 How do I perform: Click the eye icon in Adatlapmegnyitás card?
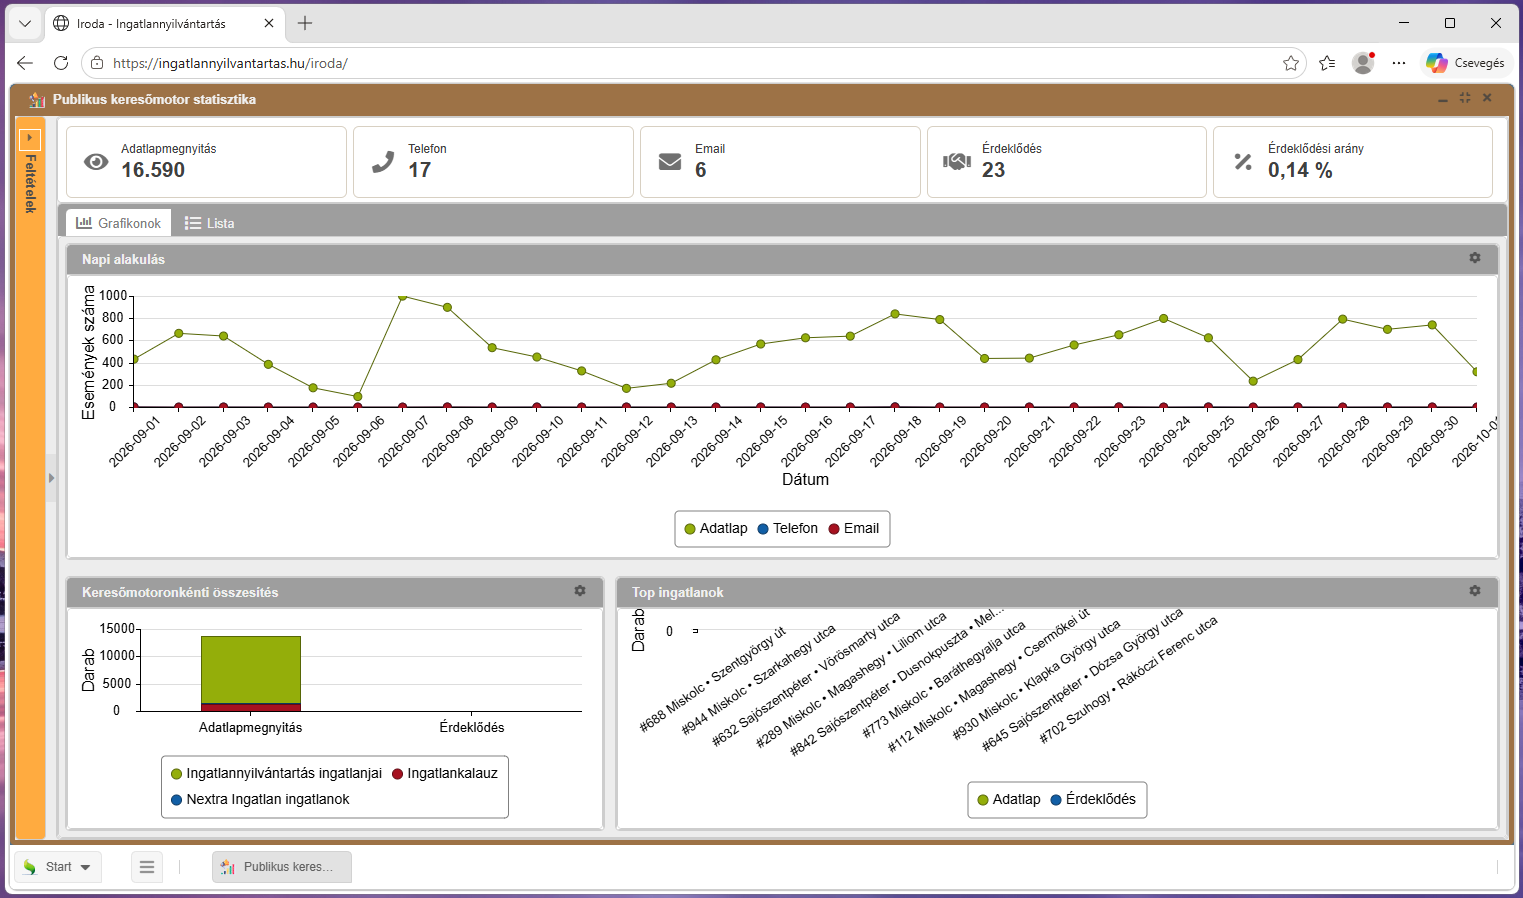pos(96,162)
